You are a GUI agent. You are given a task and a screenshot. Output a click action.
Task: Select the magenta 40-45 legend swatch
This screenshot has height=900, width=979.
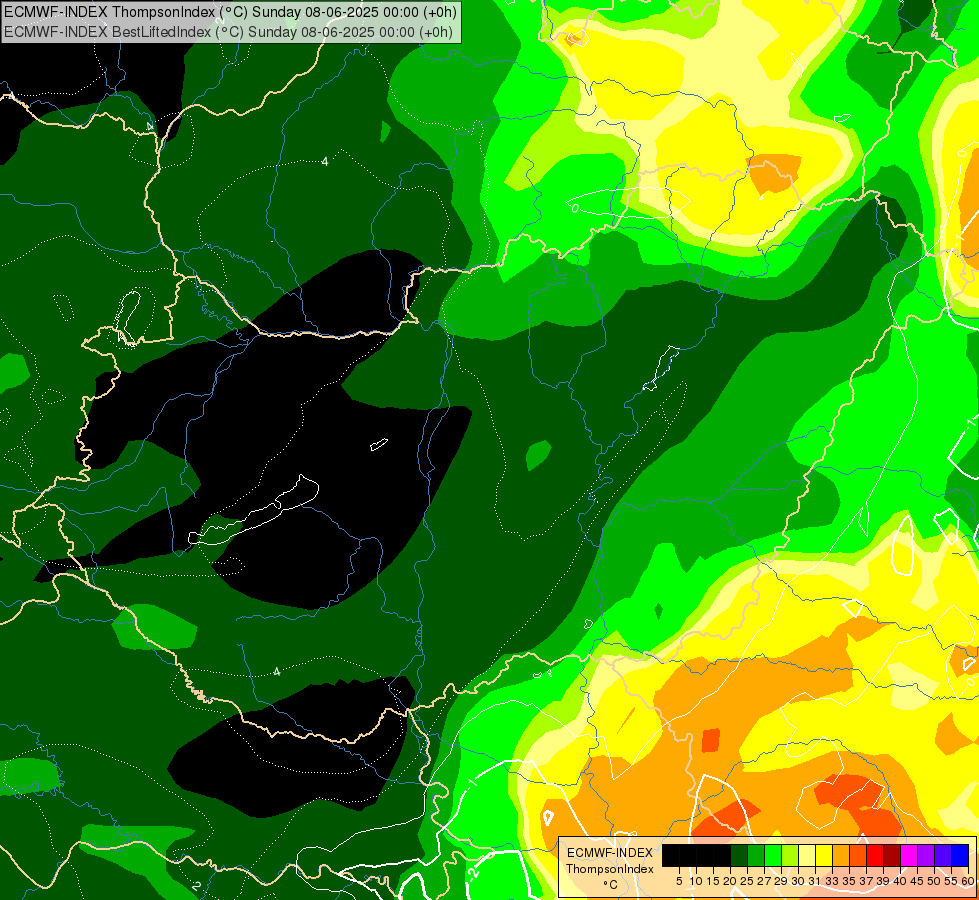909,855
